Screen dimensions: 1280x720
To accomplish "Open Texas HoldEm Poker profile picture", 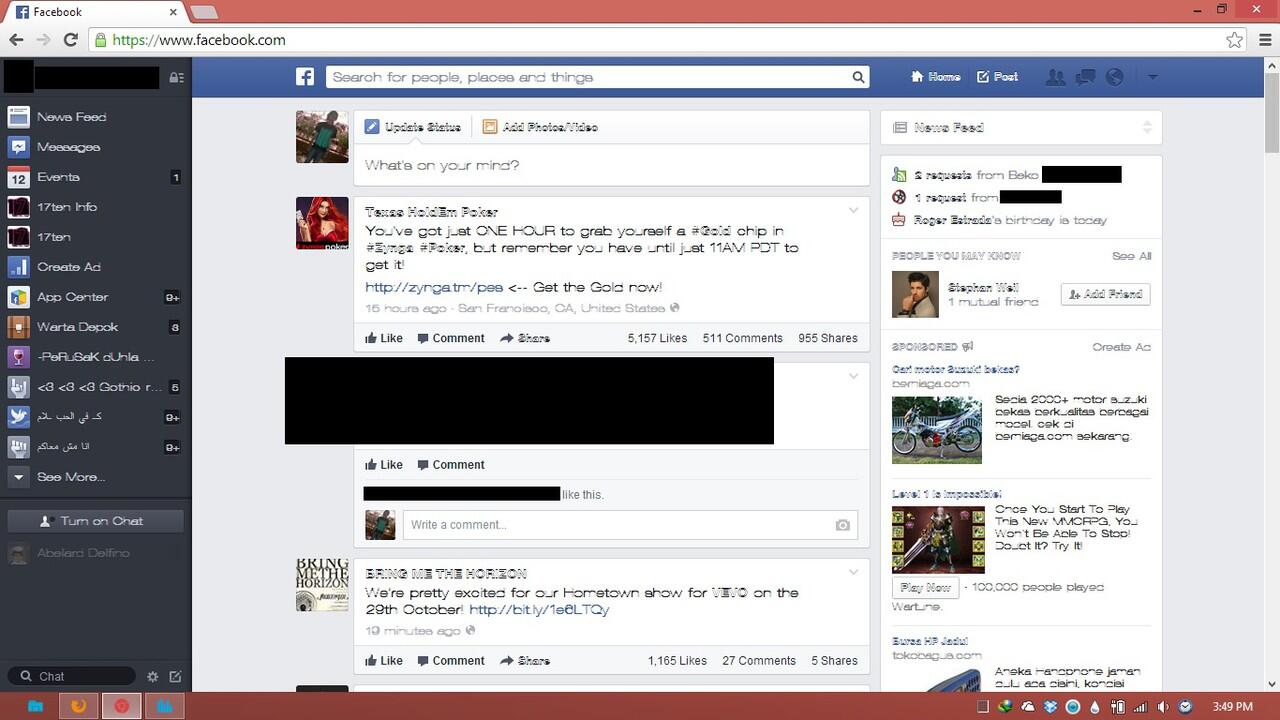I will [x=322, y=223].
